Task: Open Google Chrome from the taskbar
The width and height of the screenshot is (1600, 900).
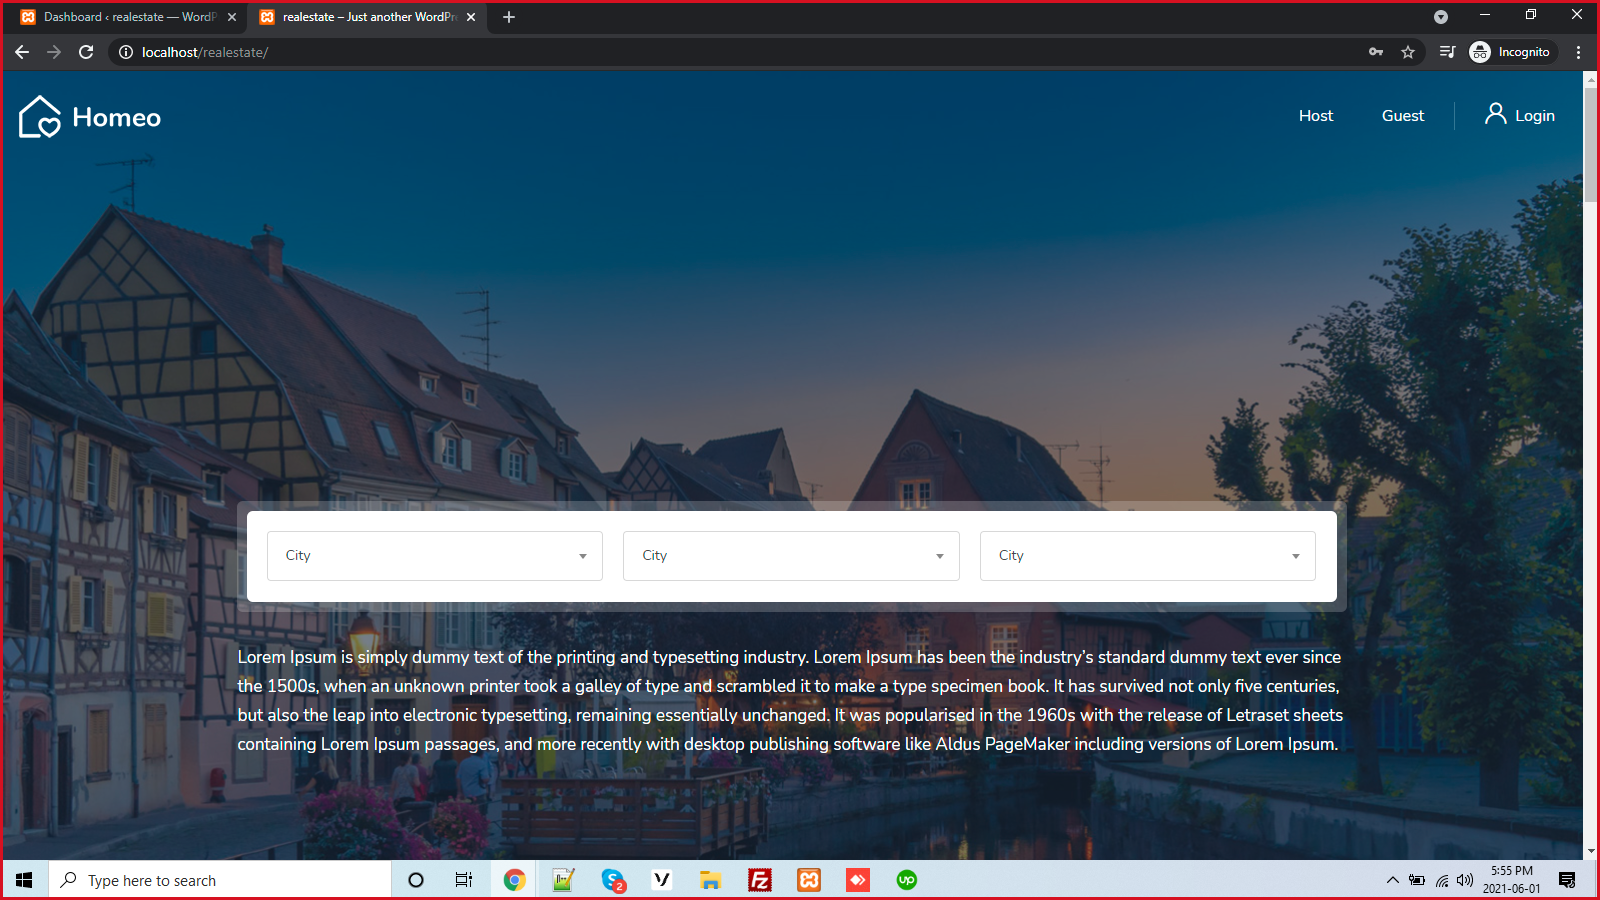Action: pyautogui.click(x=514, y=880)
